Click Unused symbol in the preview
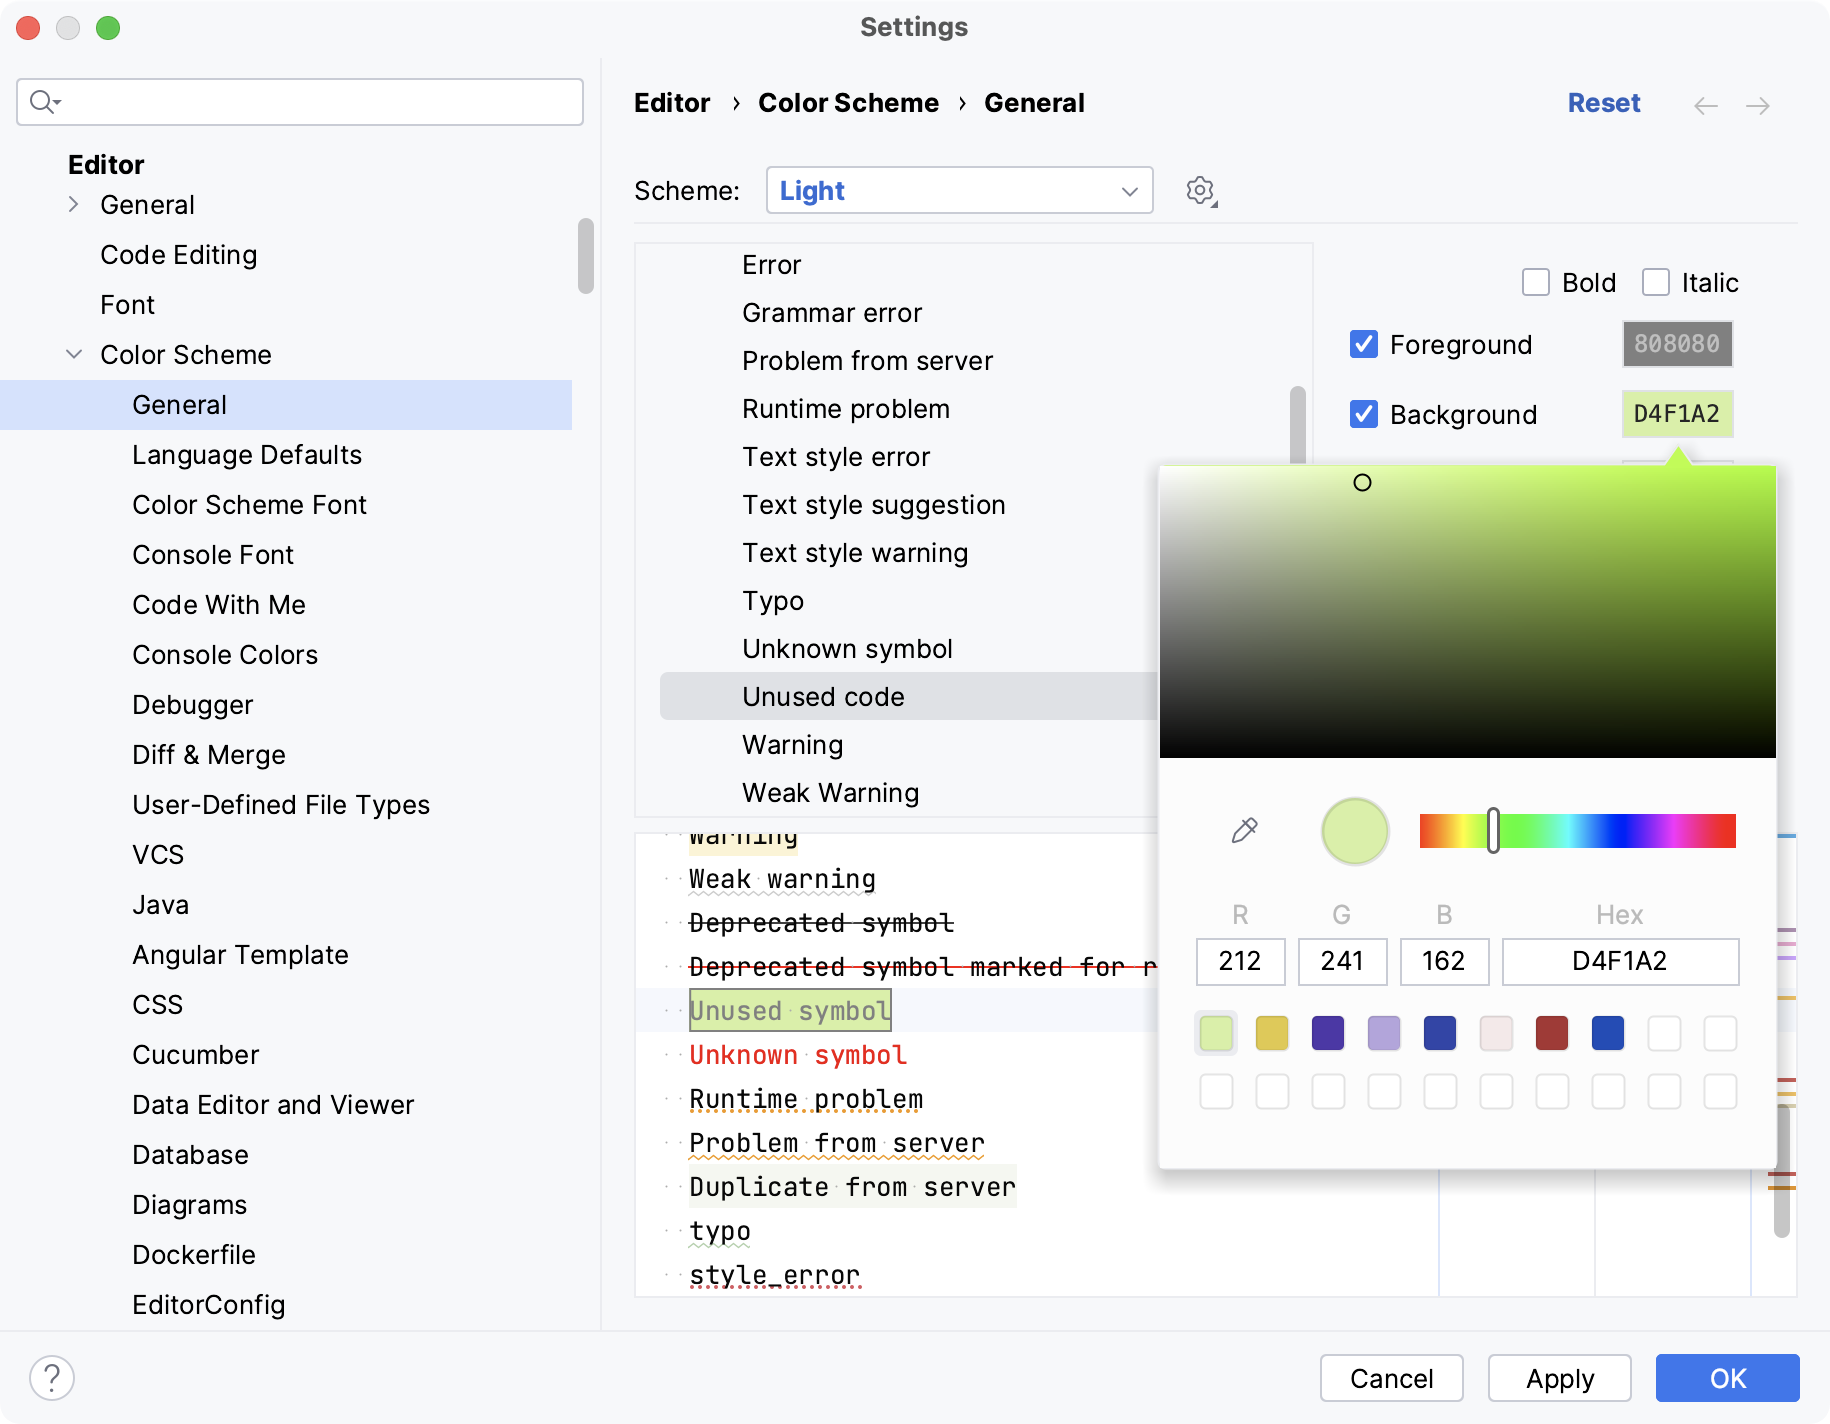 [790, 1011]
